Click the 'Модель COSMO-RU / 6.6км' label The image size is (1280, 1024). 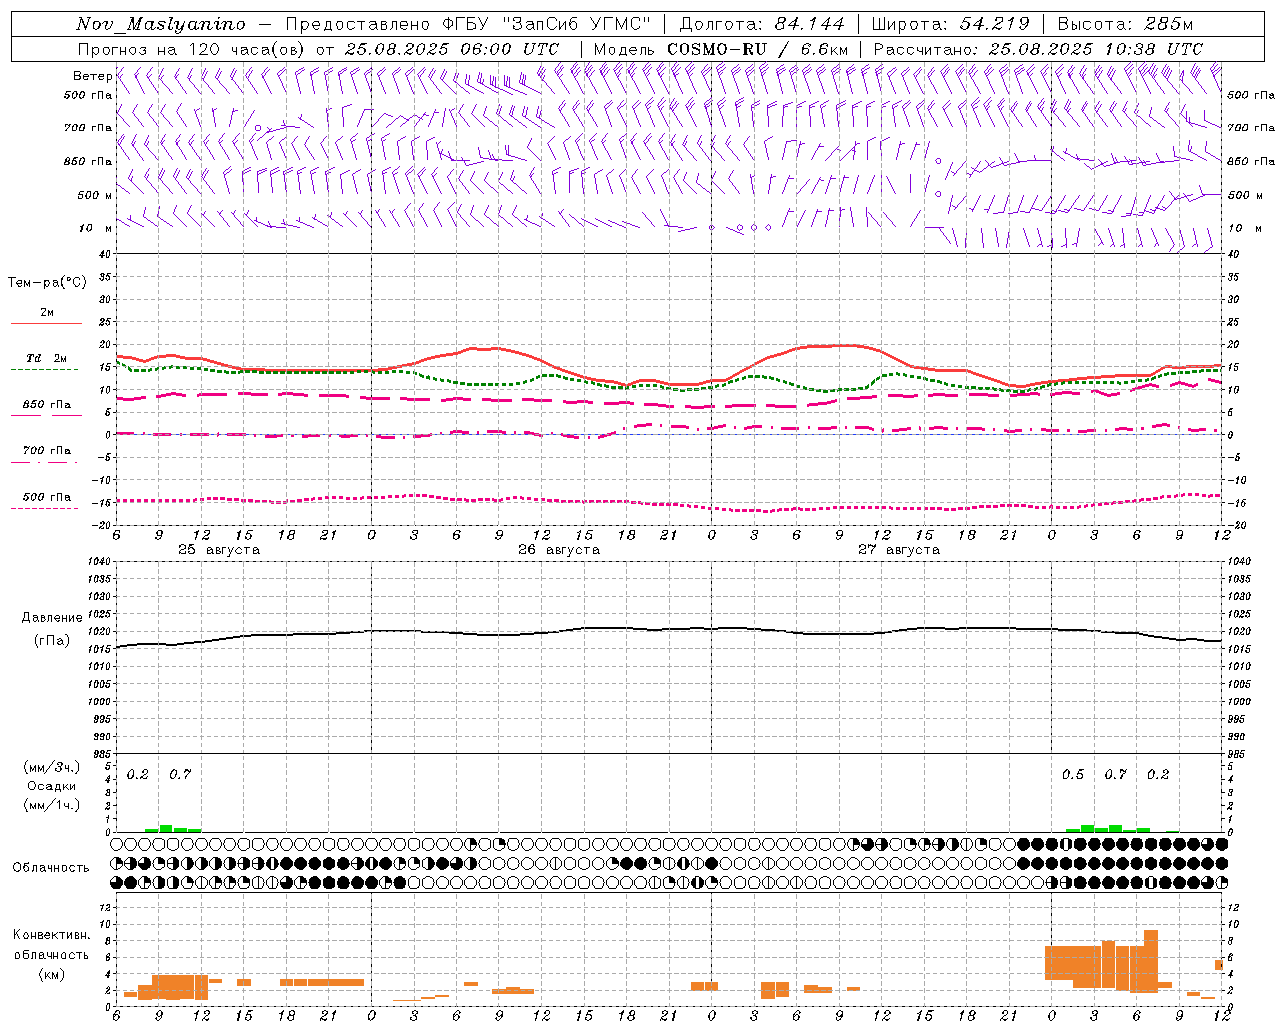[721, 49]
